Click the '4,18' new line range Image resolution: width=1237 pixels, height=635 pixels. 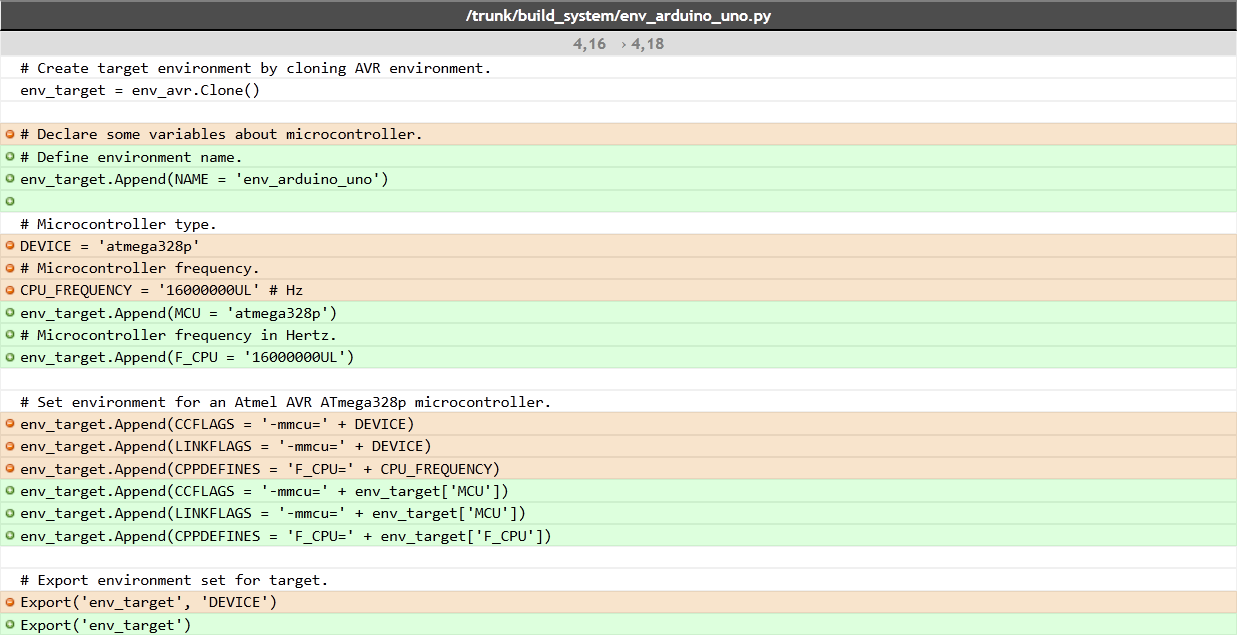648,44
